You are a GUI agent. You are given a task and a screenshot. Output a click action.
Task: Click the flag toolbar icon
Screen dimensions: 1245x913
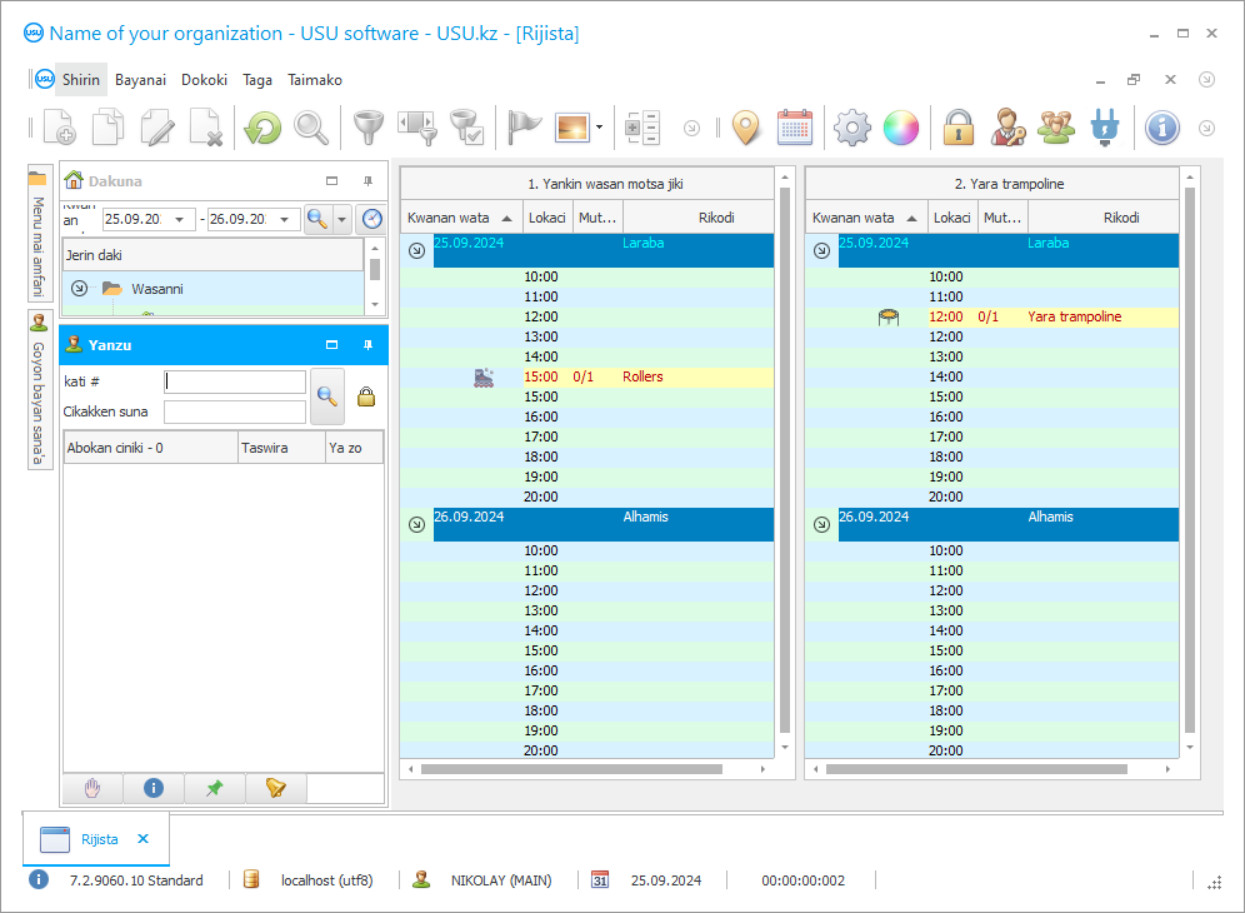click(522, 127)
